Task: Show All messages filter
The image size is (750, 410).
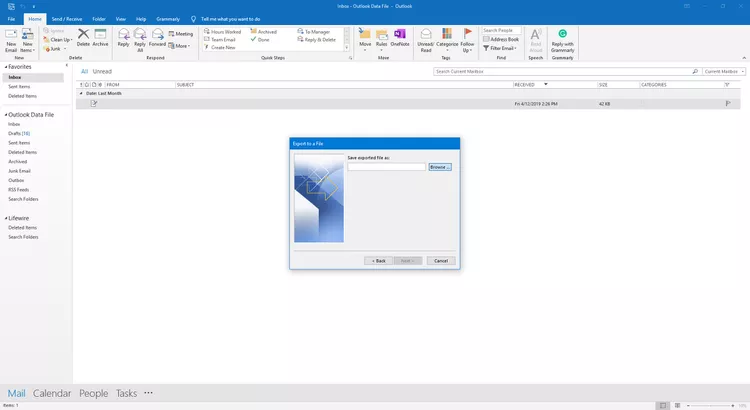Action: coord(84,71)
